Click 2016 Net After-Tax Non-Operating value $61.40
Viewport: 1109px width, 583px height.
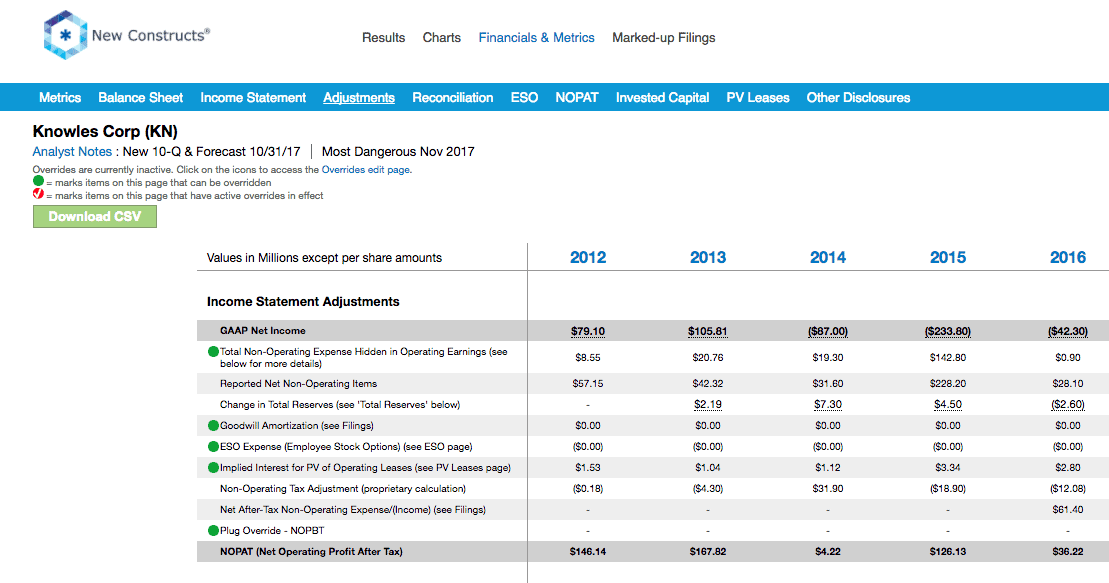(x=1067, y=509)
